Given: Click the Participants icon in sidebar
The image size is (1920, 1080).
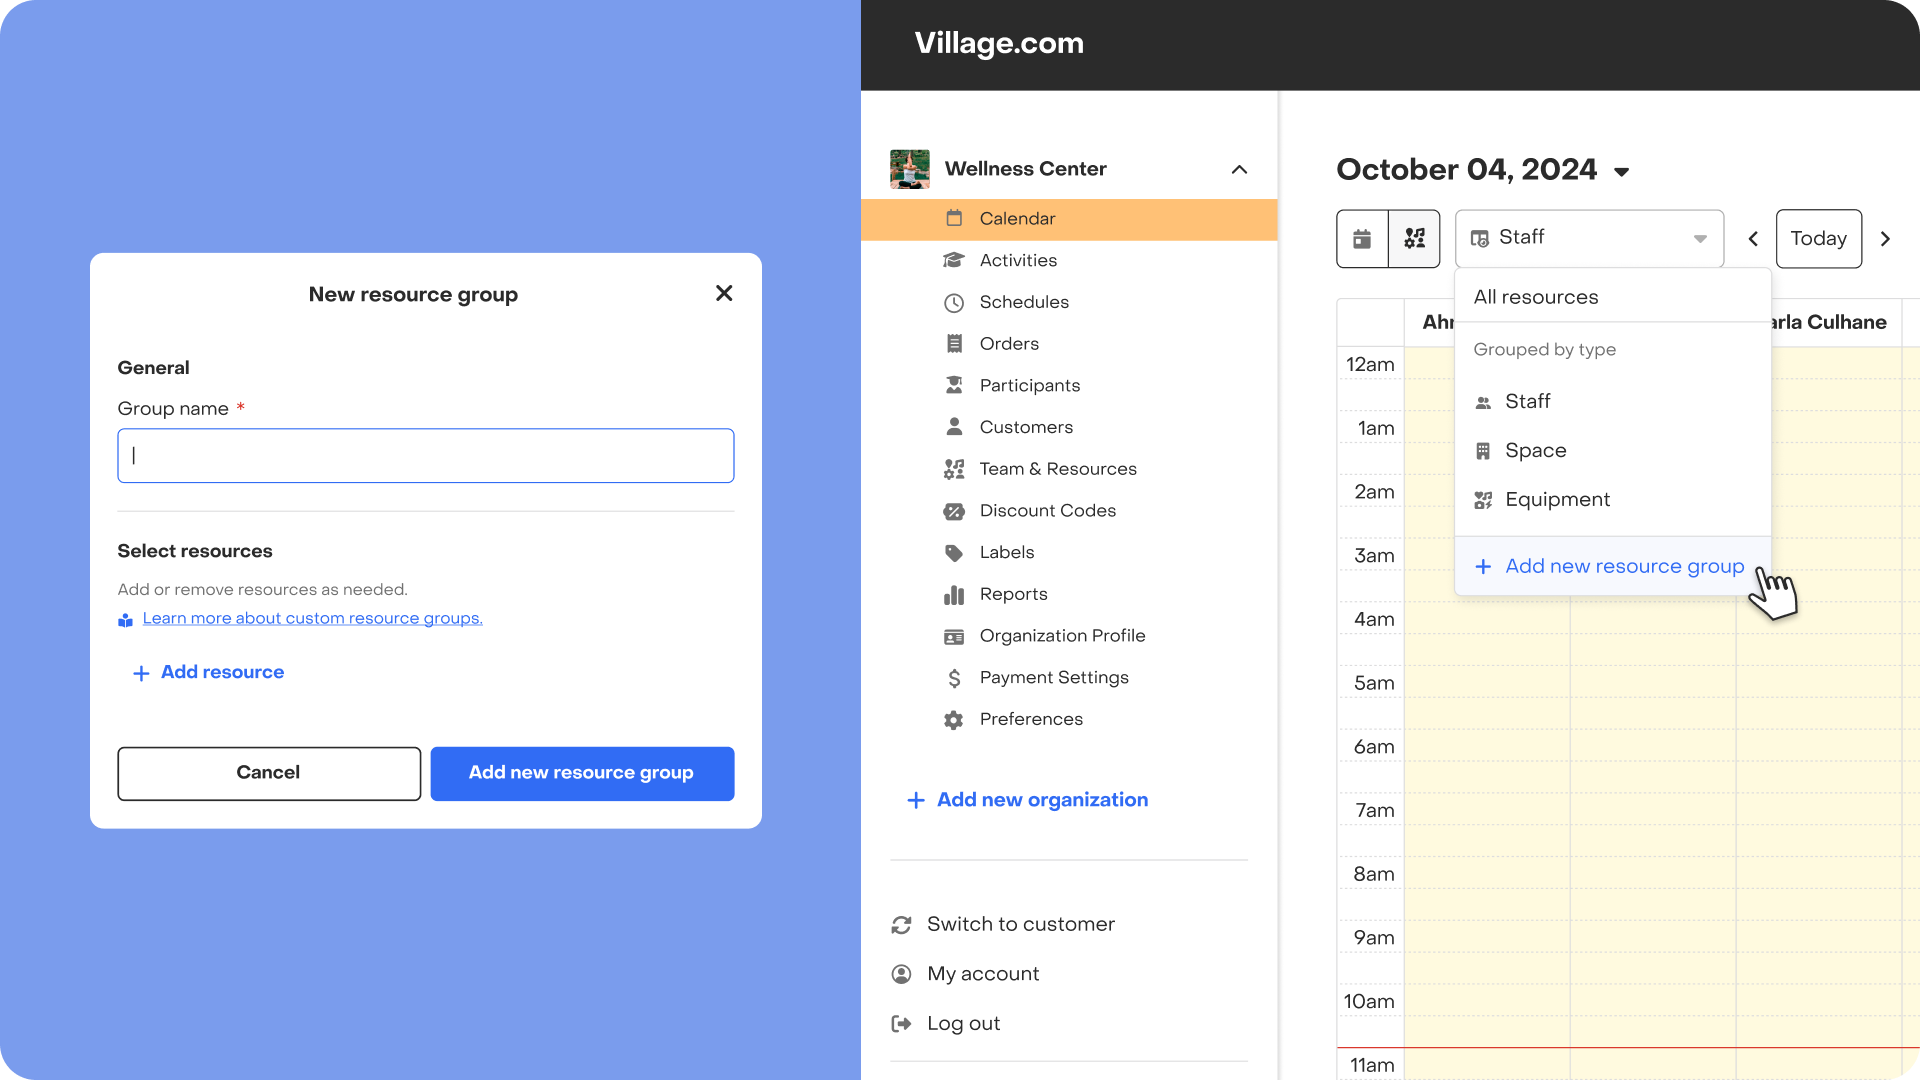Looking at the screenshot, I should point(954,385).
